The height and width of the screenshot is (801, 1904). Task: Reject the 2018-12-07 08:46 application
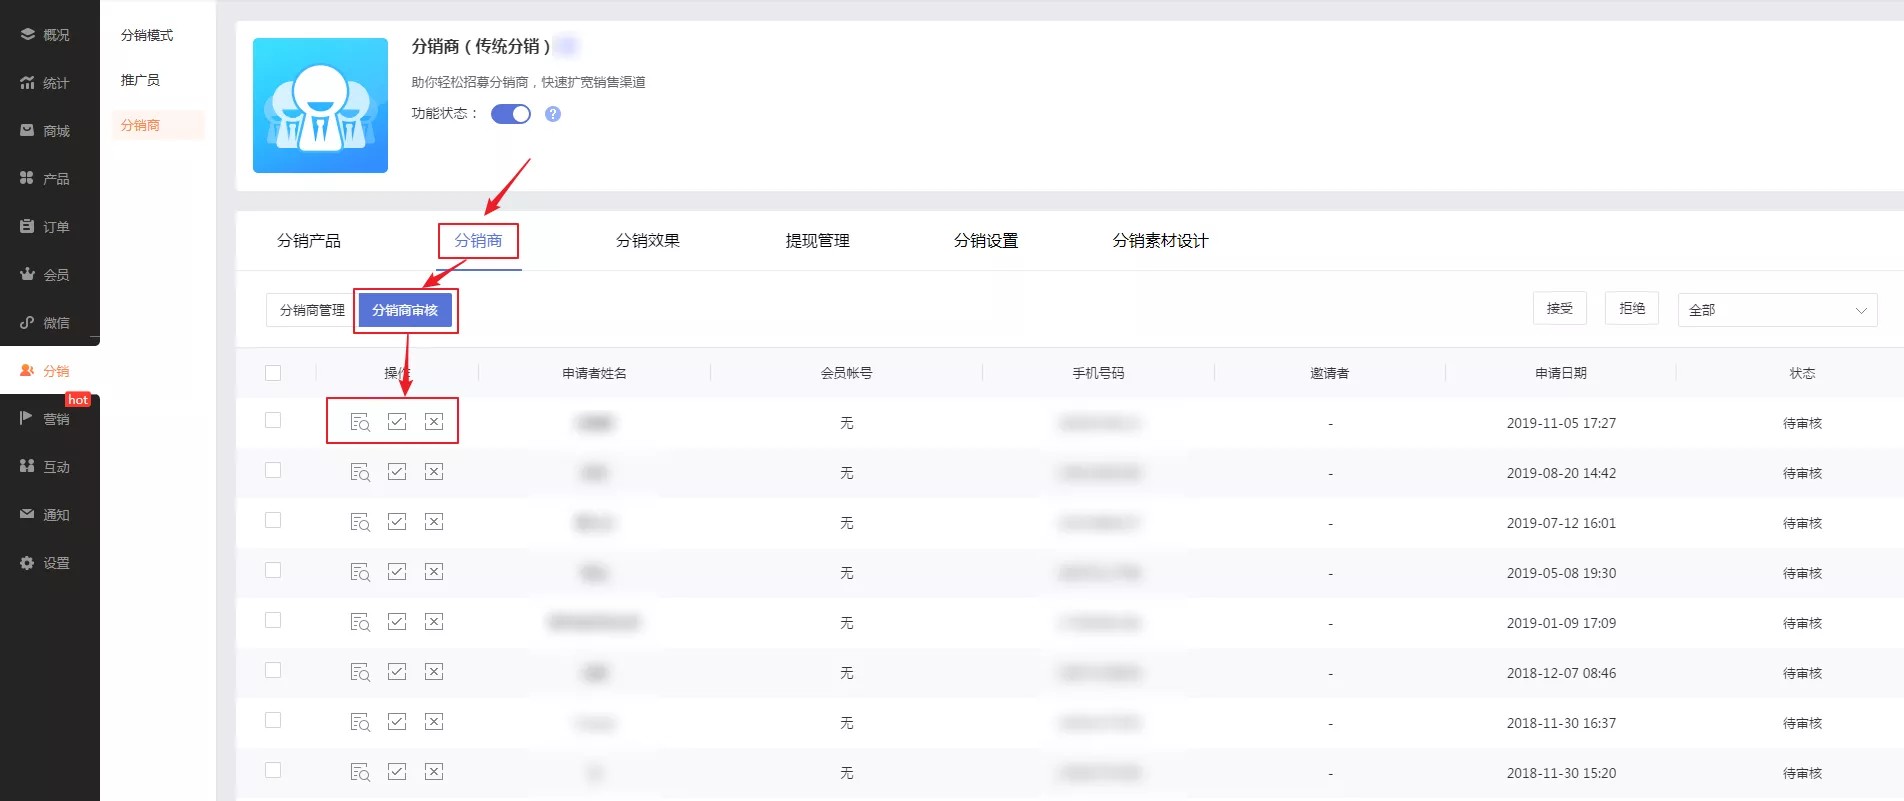434,671
